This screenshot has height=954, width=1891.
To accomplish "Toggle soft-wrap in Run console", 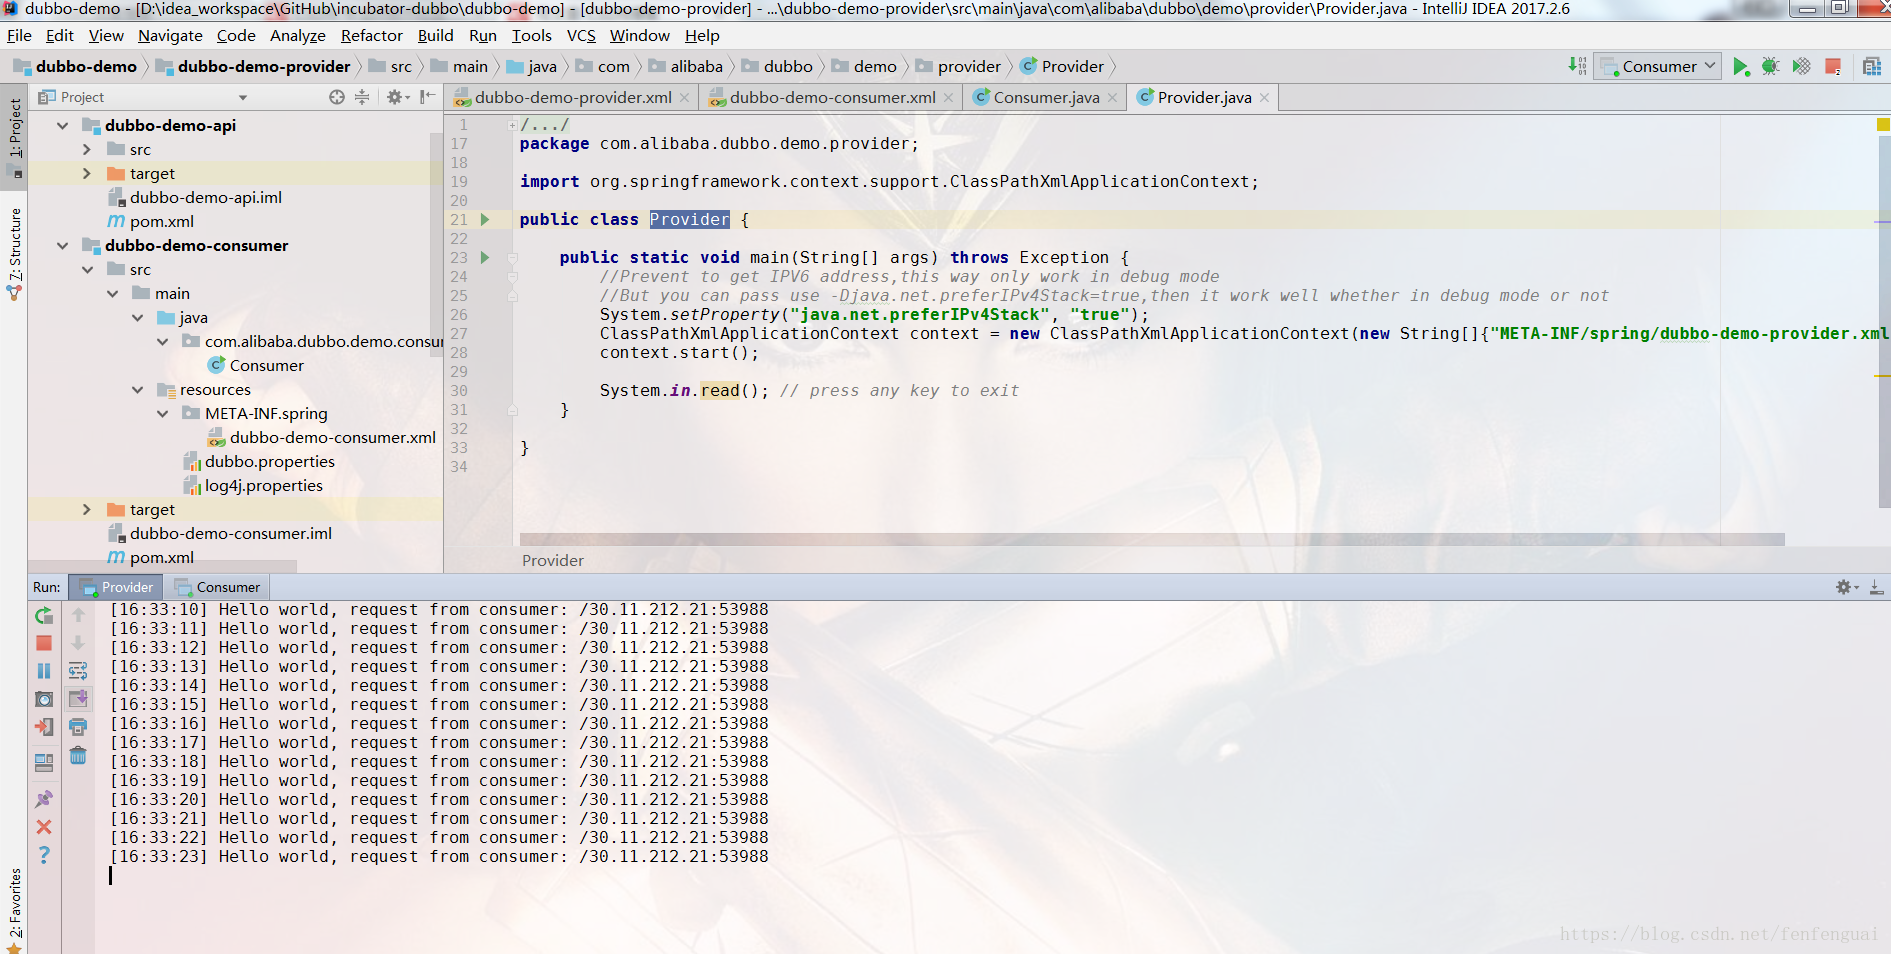I will (x=78, y=671).
